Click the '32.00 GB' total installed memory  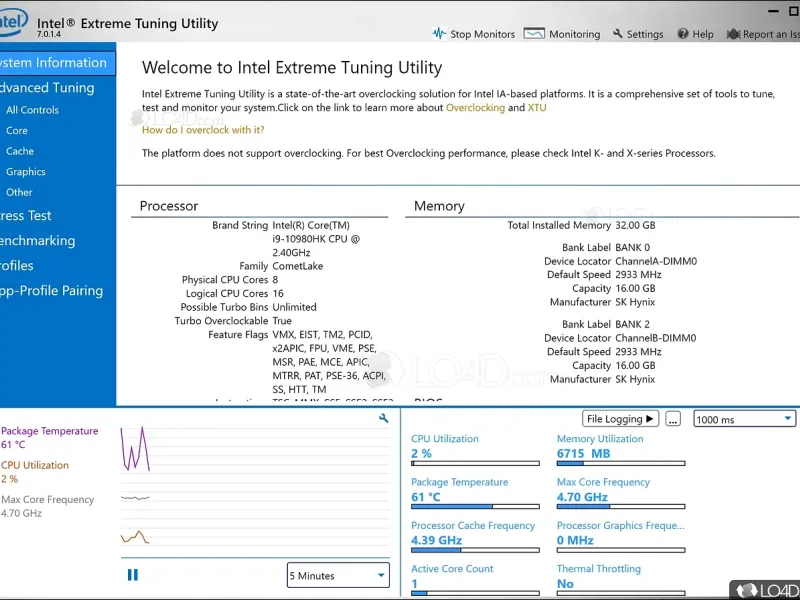coord(635,225)
